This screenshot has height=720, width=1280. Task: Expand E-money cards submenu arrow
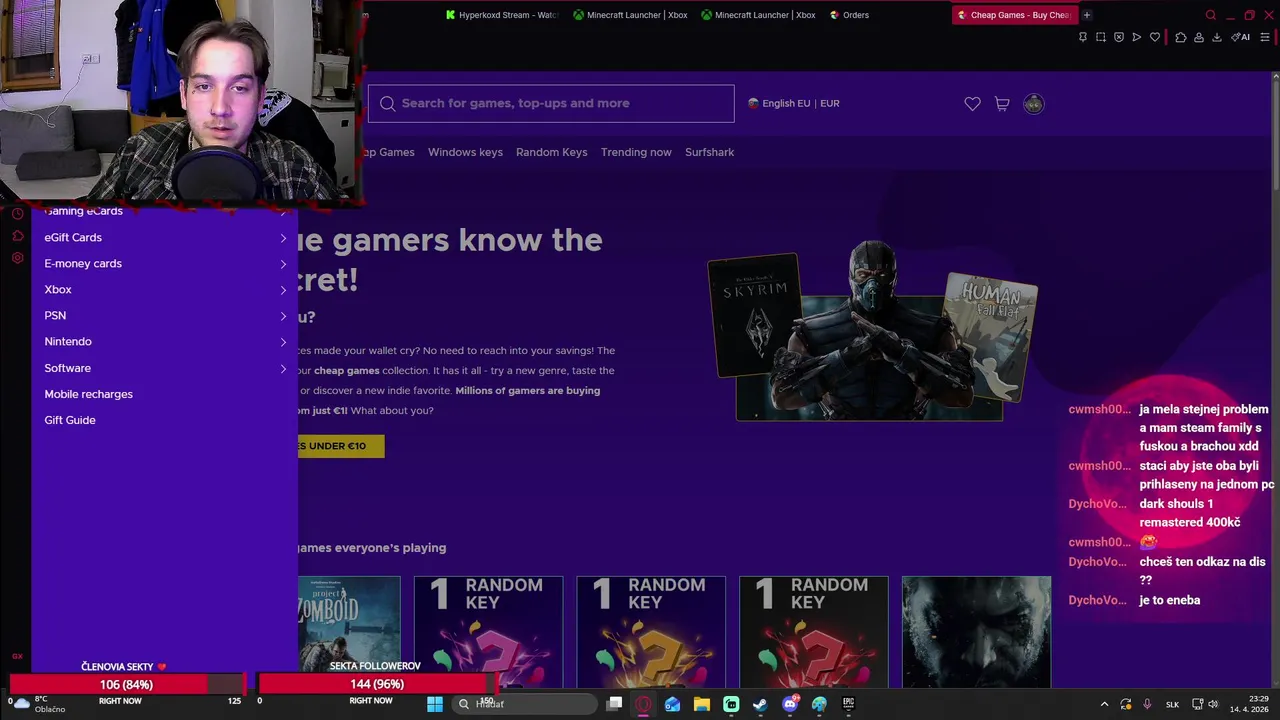pos(283,264)
